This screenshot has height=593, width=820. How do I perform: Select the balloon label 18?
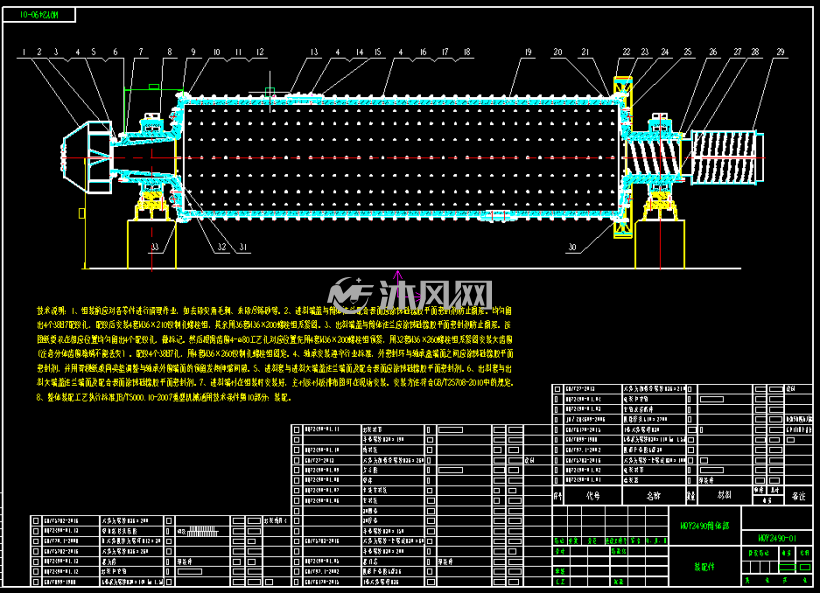[466, 52]
